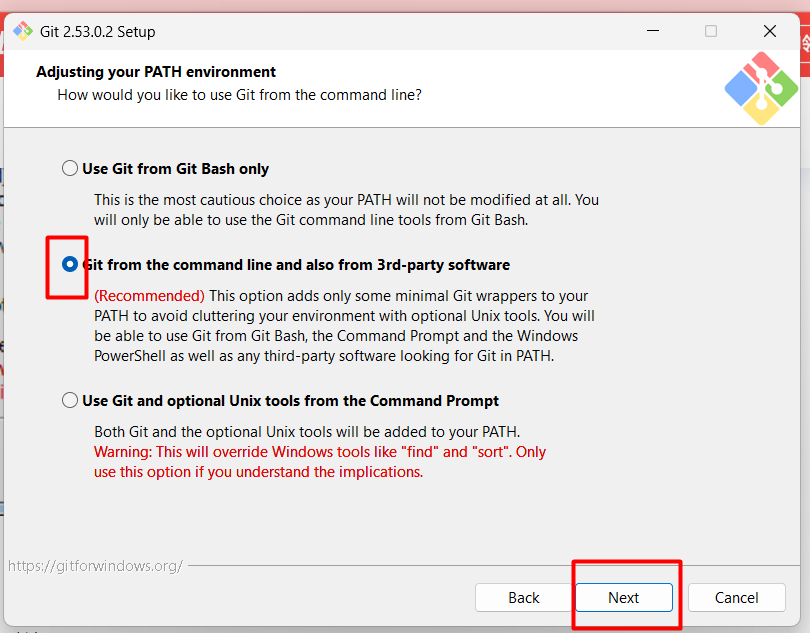Image resolution: width=810 pixels, height=633 pixels.
Task: Go Back to previous setup page
Action: 523,597
